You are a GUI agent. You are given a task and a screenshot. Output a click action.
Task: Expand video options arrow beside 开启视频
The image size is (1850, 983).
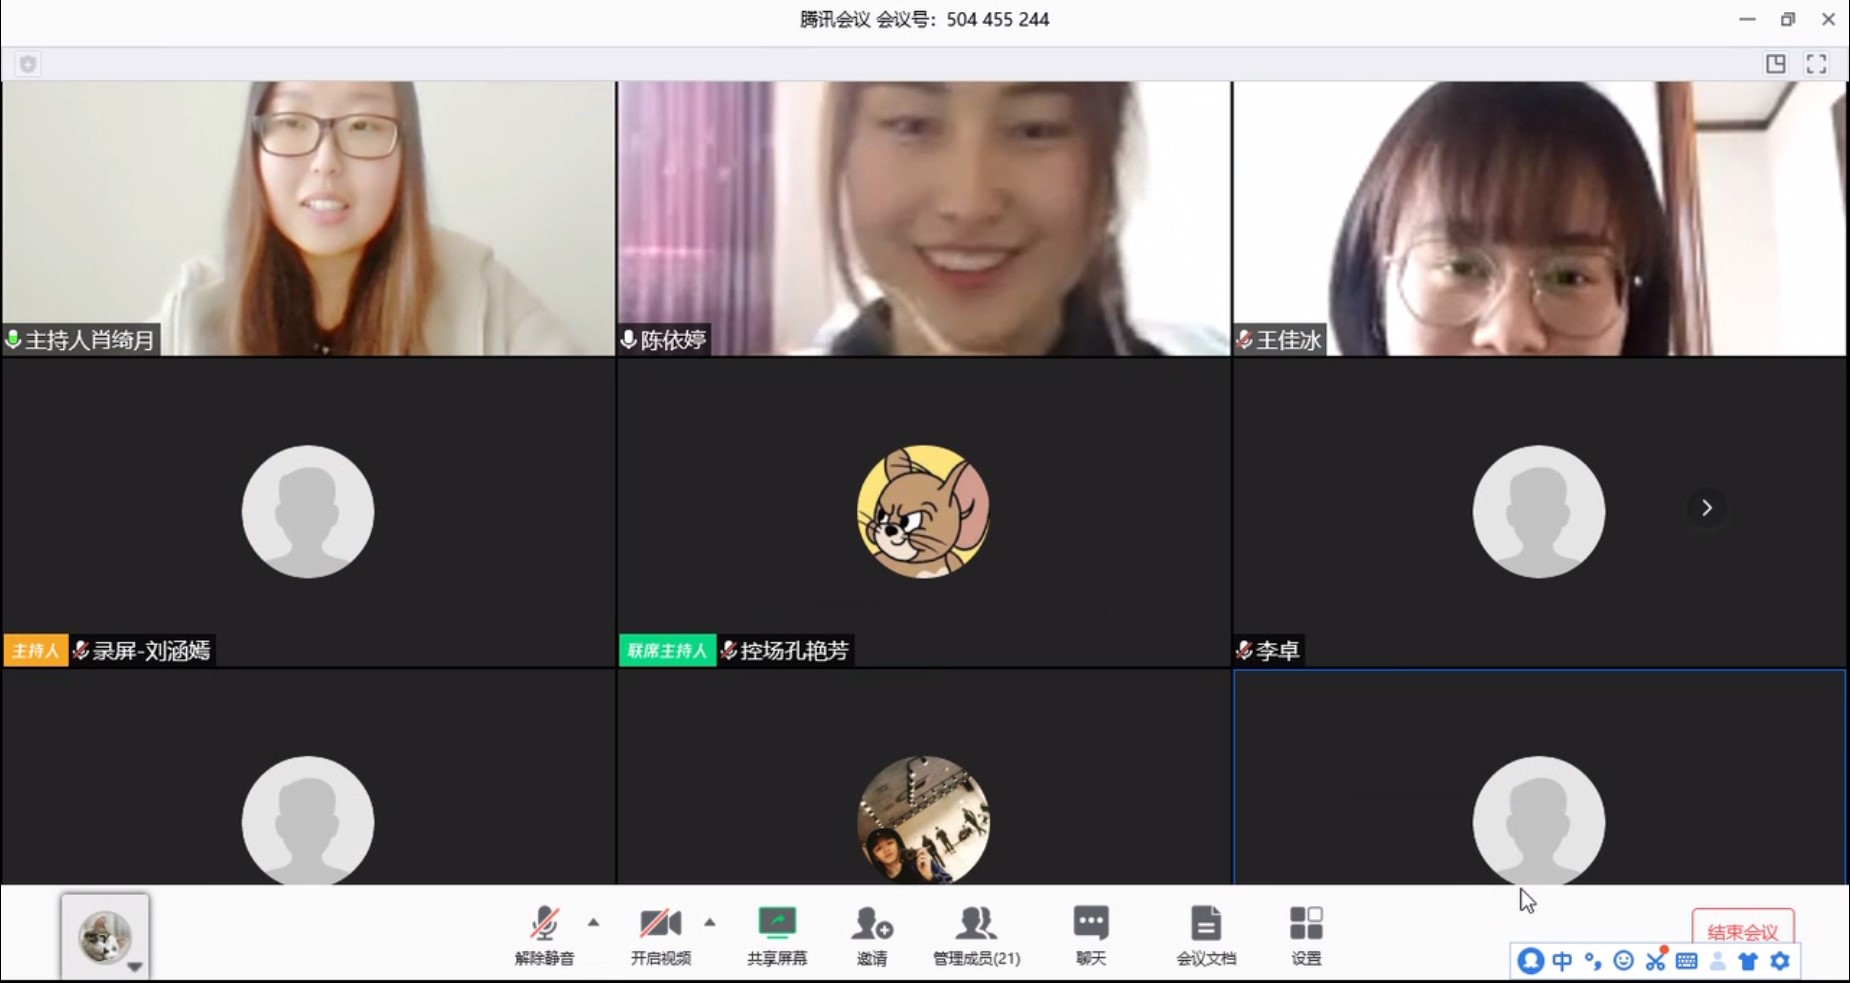[x=710, y=922]
